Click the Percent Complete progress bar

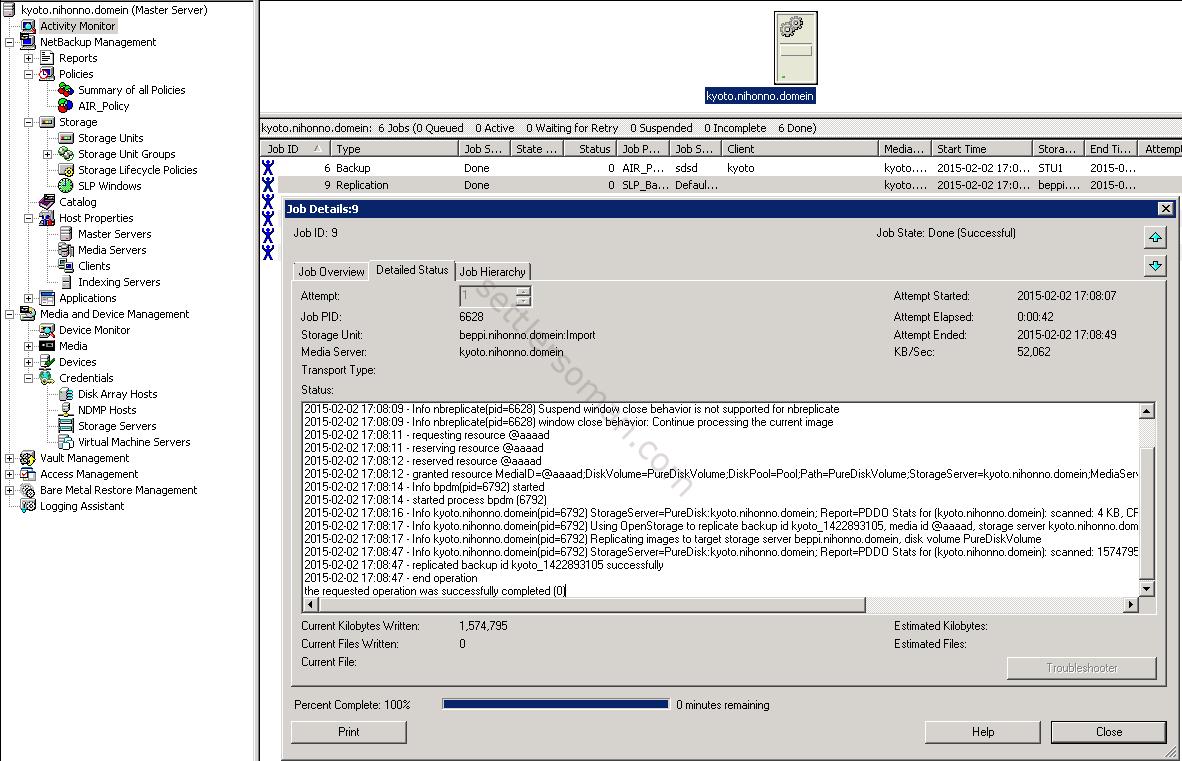(556, 704)
